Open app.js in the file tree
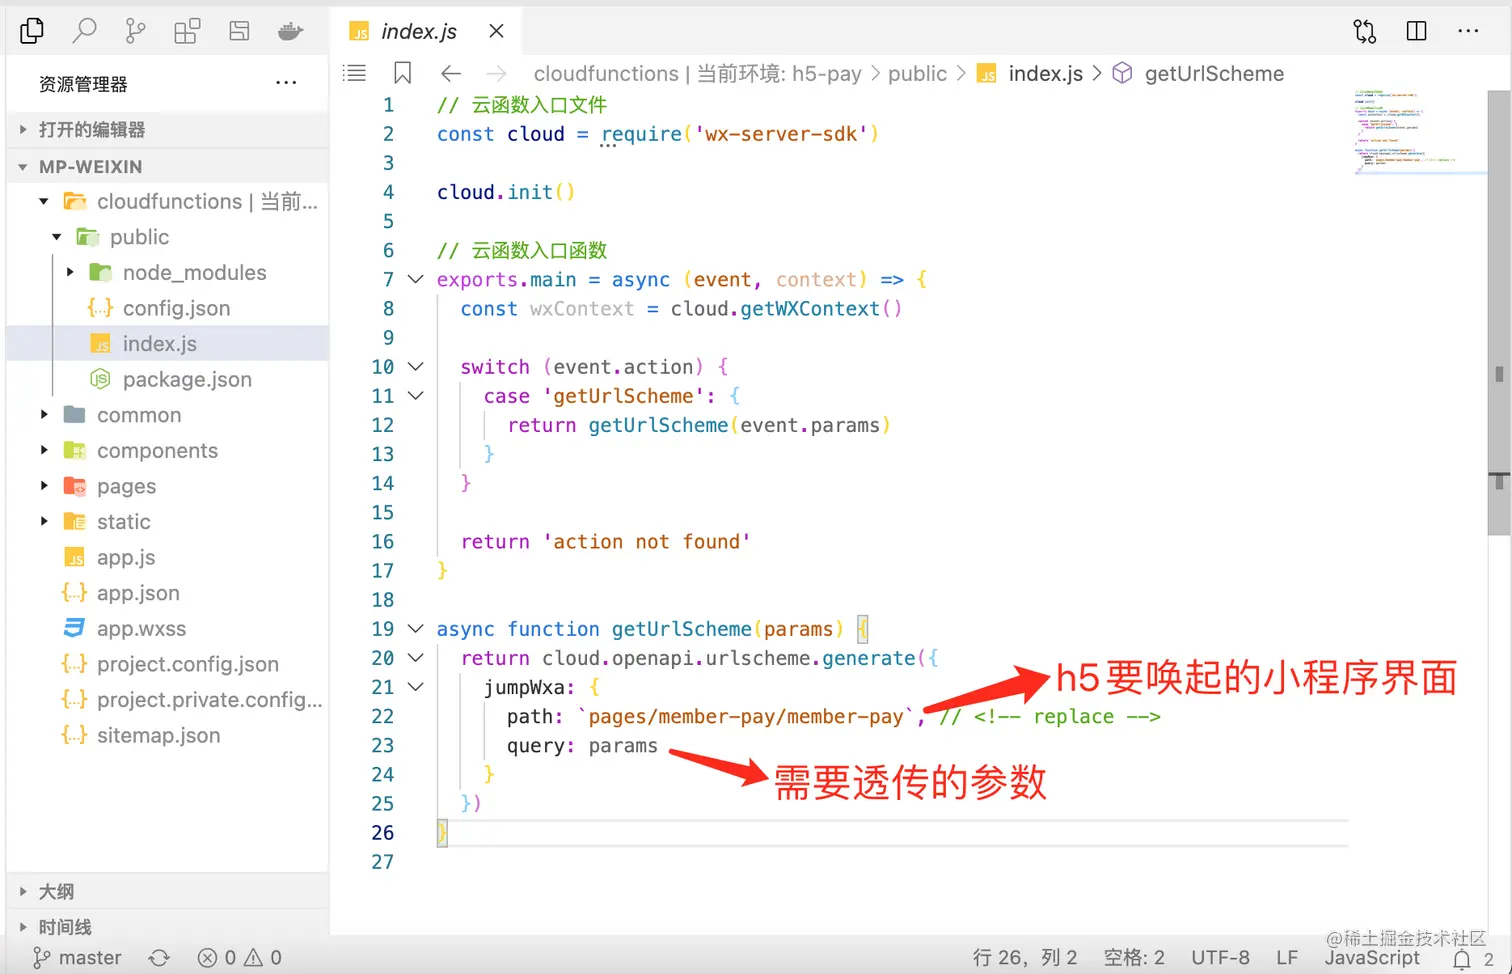This screenshot has width=1512, height=974. pos(168,557)
